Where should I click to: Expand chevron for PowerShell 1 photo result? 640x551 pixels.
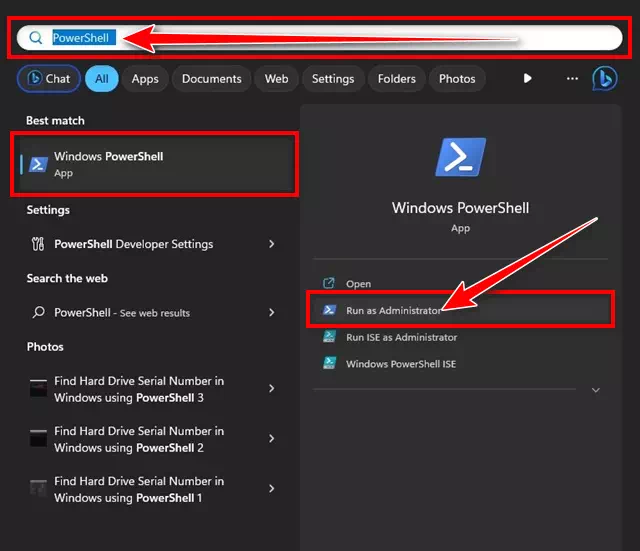(x=271, y=489)
